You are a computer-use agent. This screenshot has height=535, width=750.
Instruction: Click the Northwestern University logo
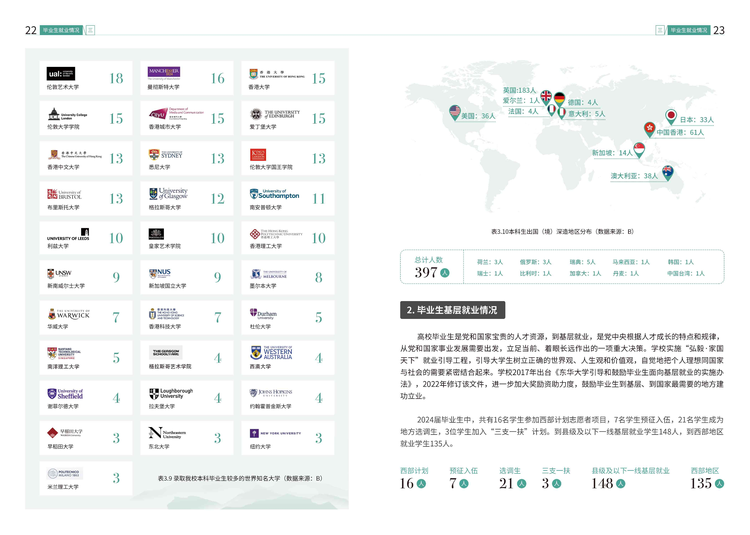tap(167, 433)
